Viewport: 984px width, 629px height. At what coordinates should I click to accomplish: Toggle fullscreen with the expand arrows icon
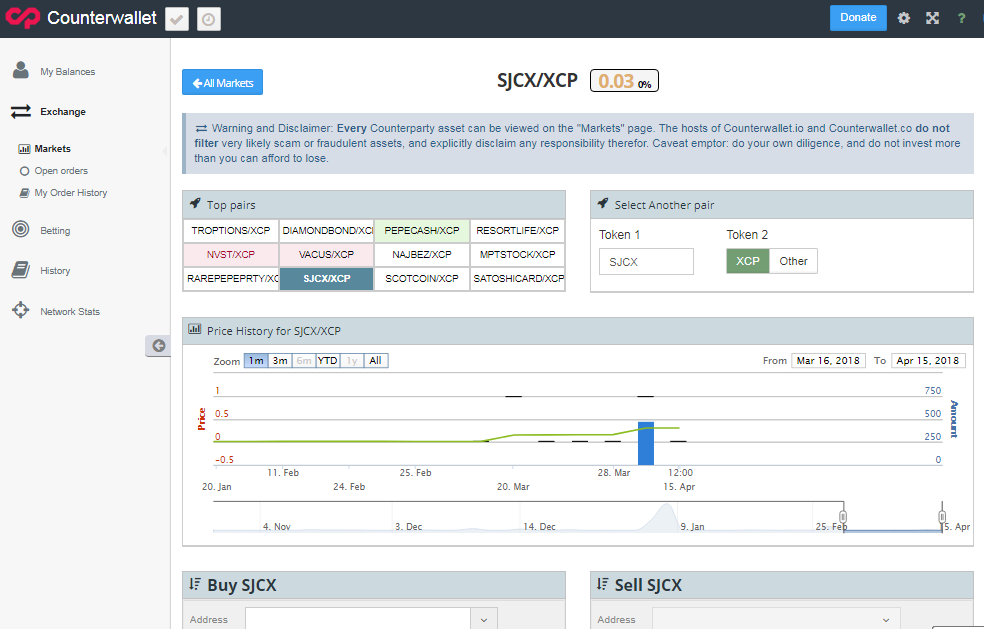click(x=933, y=18)
